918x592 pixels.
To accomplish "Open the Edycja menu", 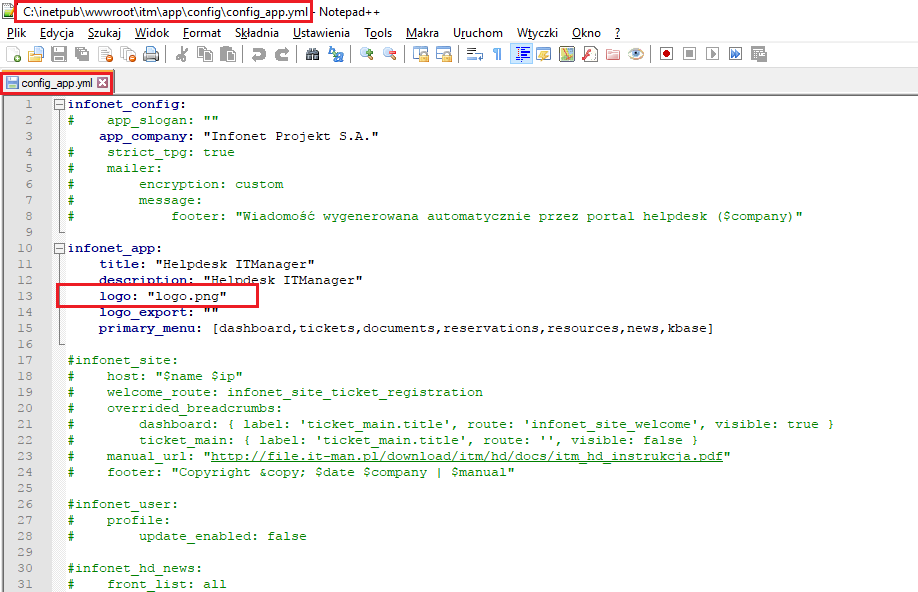I will 57,33.
